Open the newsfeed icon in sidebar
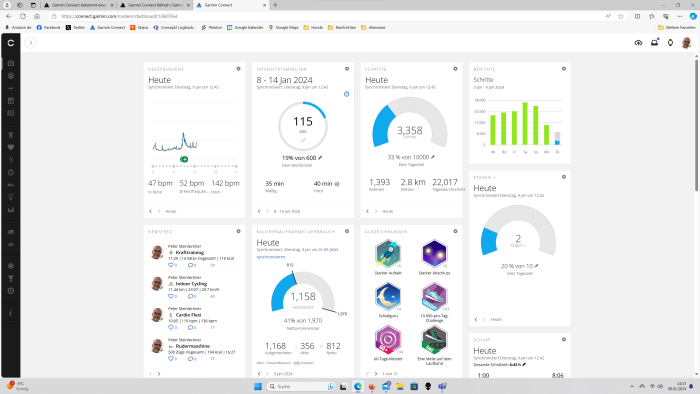The image size is (700, 394). point(11,113)
